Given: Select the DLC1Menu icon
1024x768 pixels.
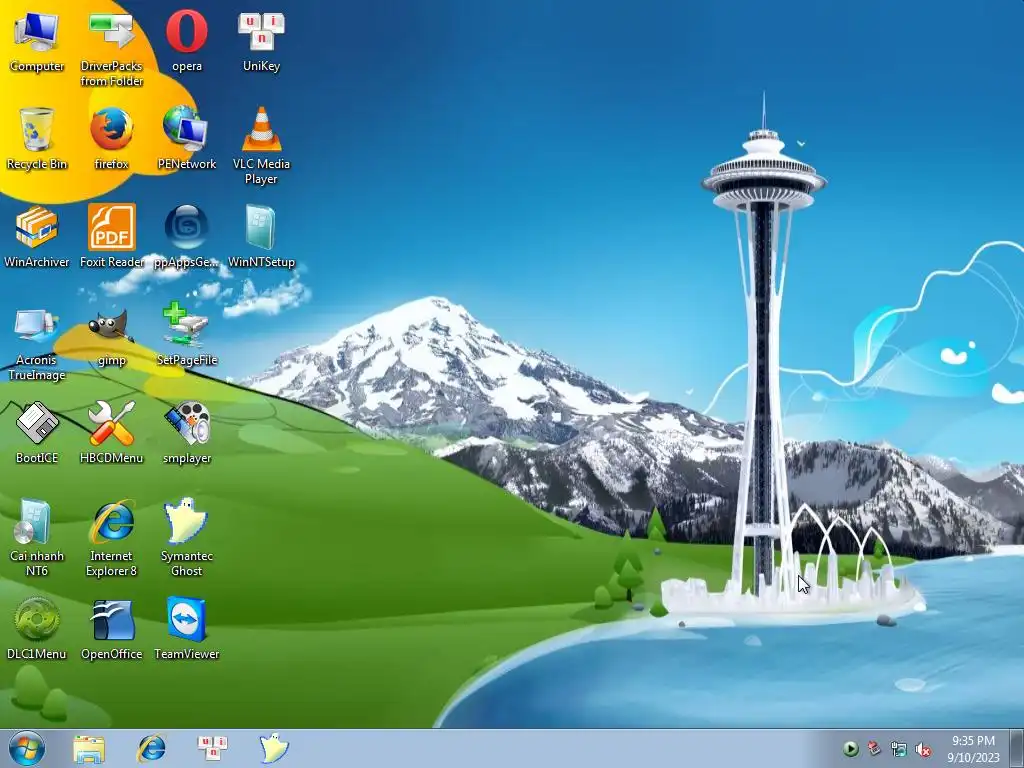Looking at the screenshot, I should point(37,628).
